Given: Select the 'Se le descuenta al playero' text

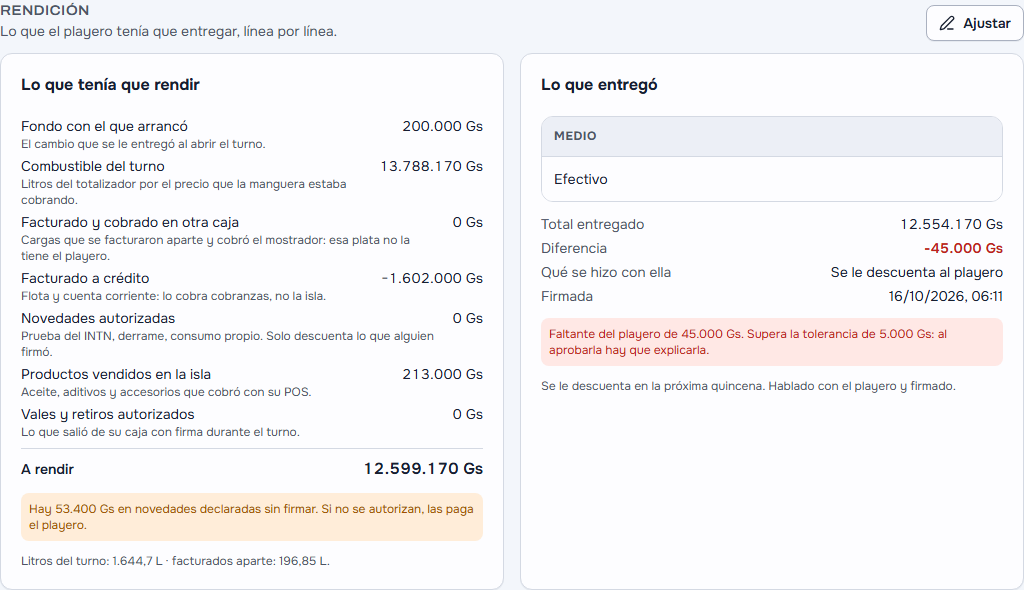Looking at the screenshot, I should 916,272.
